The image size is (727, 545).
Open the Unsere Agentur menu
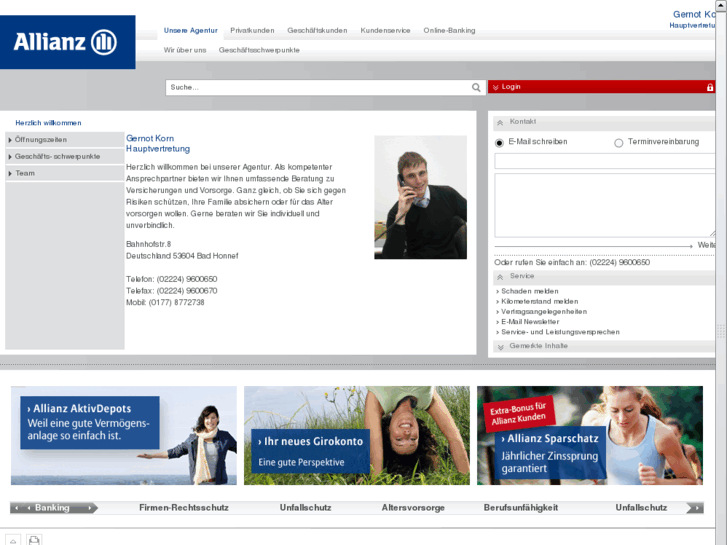click(x=191, y=31)
